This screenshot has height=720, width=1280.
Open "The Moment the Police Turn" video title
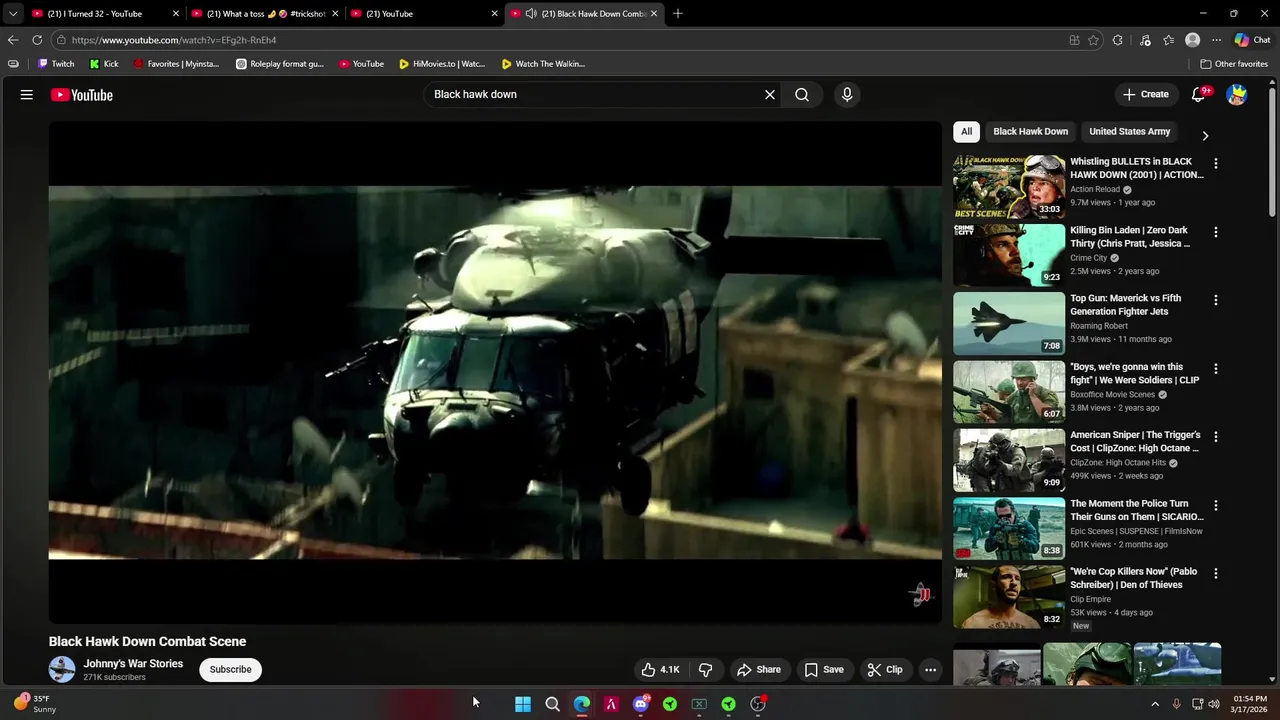(1137, 510)
